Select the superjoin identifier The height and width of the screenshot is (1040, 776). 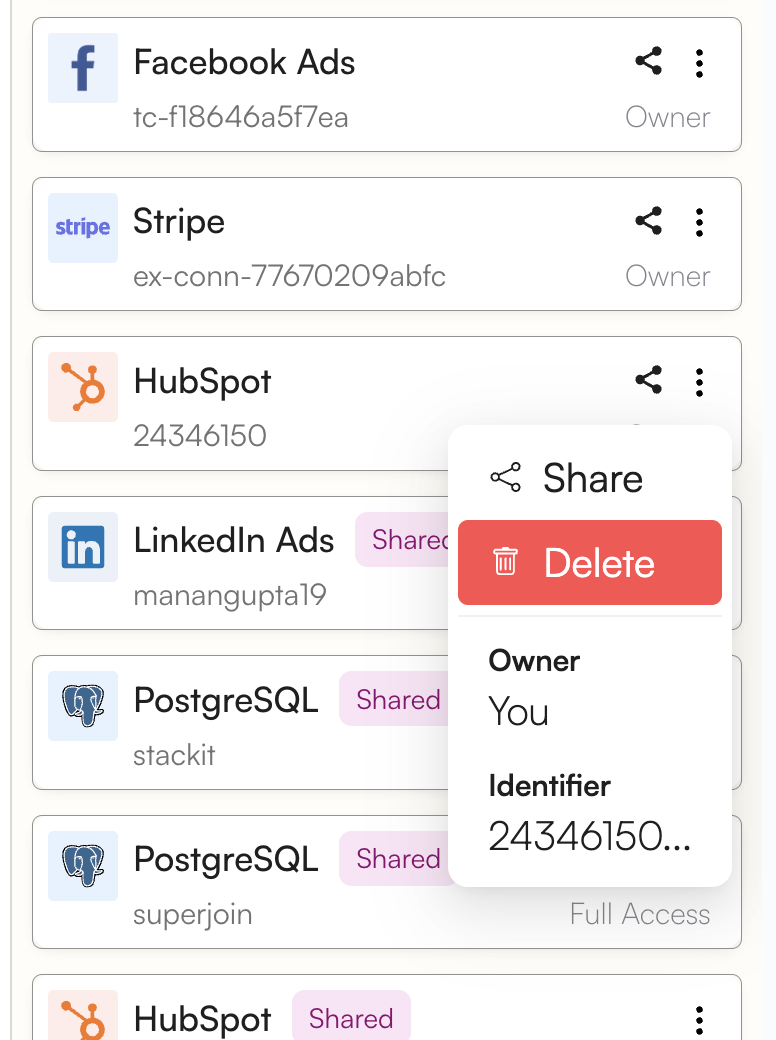click(x=192, y=915)
